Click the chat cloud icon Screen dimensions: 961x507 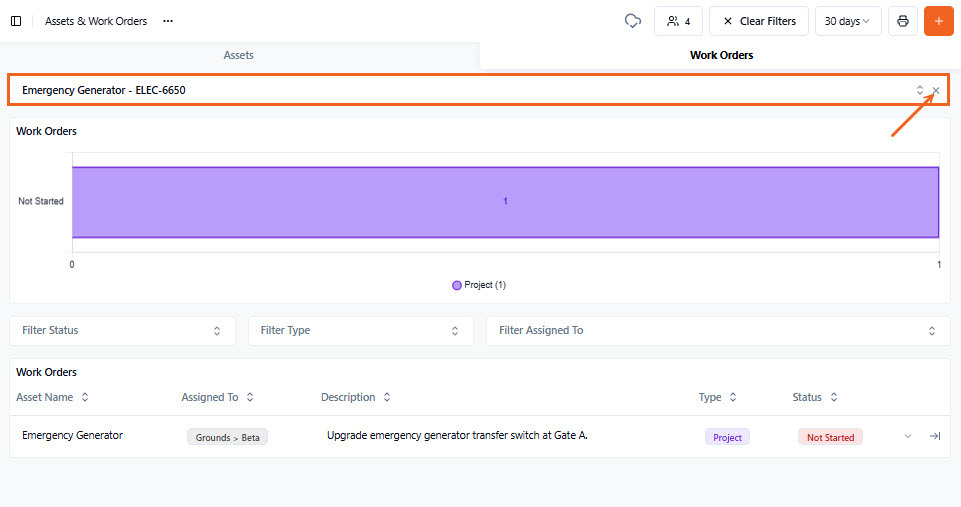pos(632,21)
